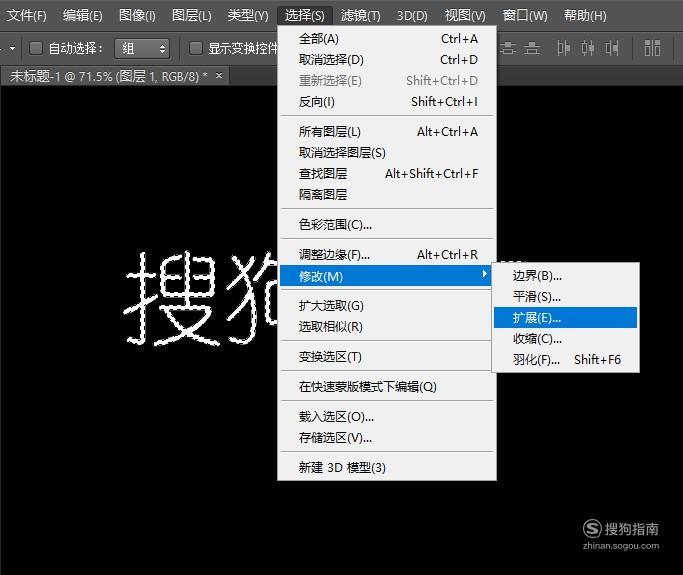The width and height of the screenshot is (683, 575).
Task: Click the align horizontal centers icon
Action: [588, 48]
